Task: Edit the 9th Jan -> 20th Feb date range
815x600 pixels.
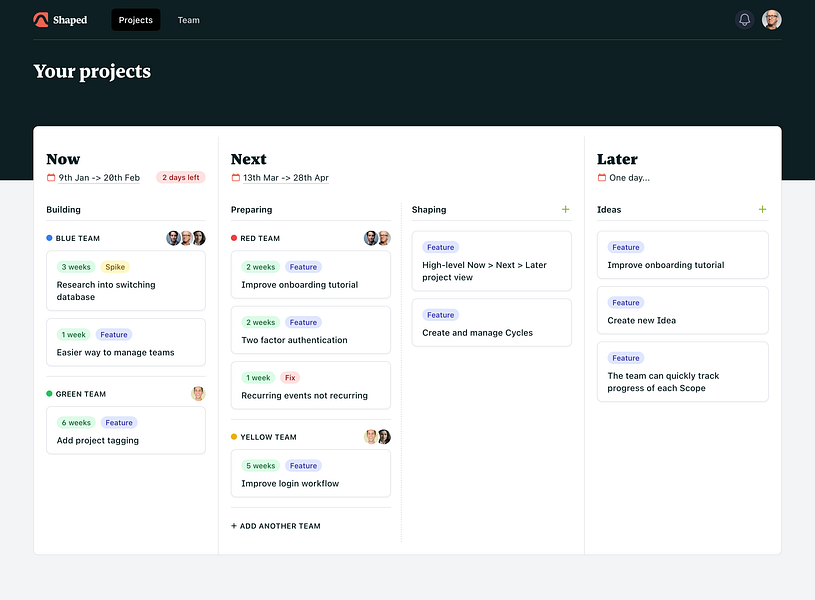Action: (99, 178)
